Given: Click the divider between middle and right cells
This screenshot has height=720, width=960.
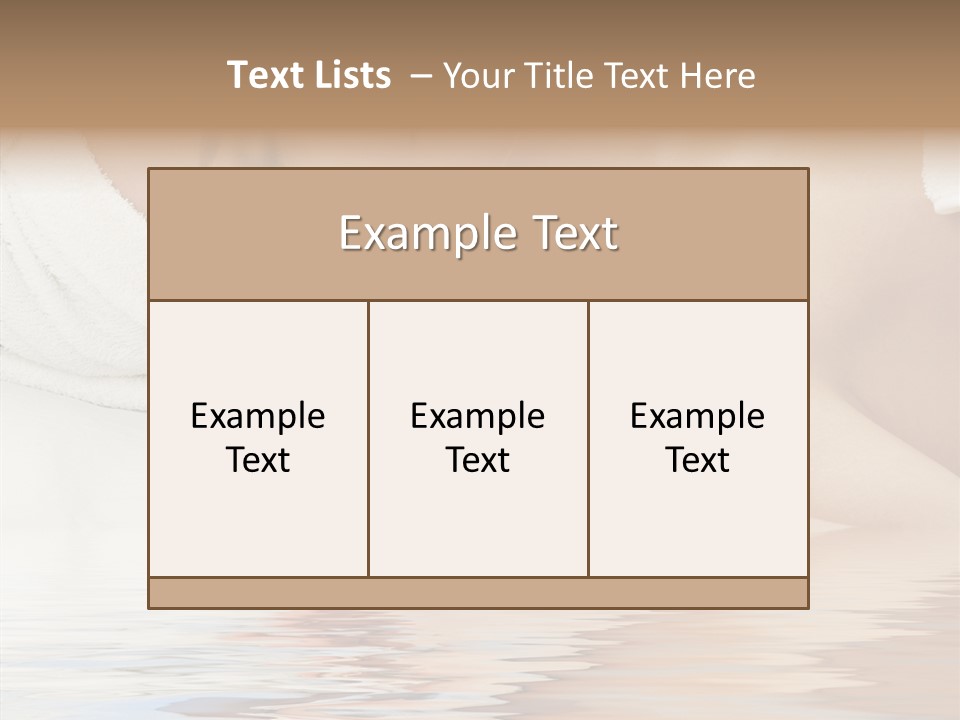Looking at the screenshot, I should click(588, 439).
